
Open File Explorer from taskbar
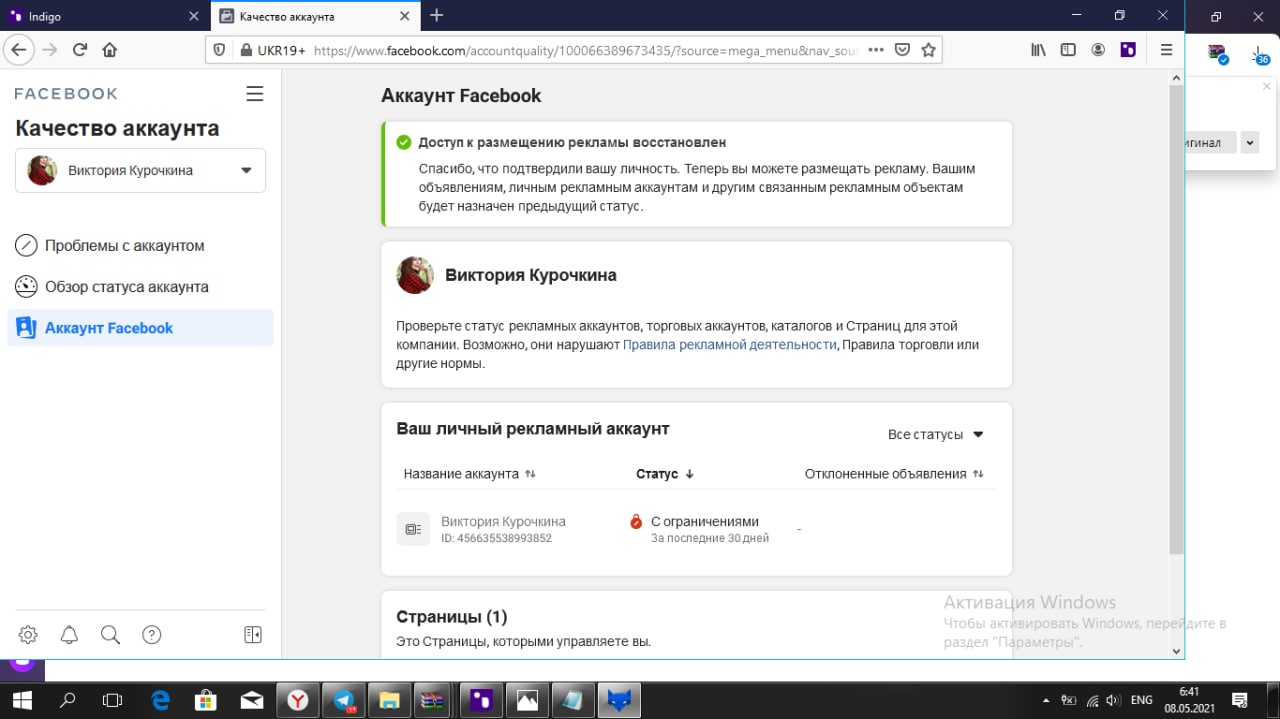[x=389, y=699]
